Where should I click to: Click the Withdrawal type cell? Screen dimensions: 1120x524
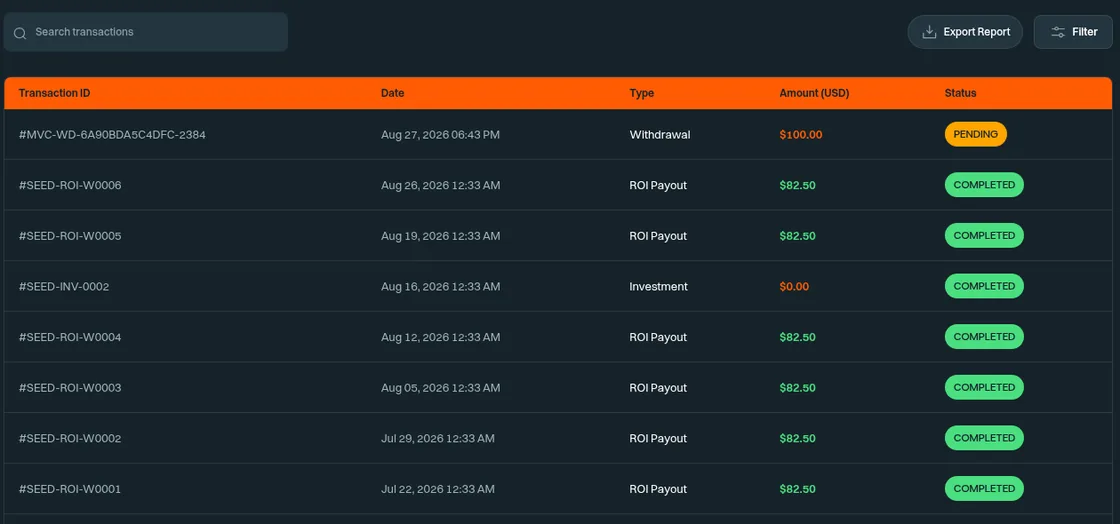click(x=660, y=134)
